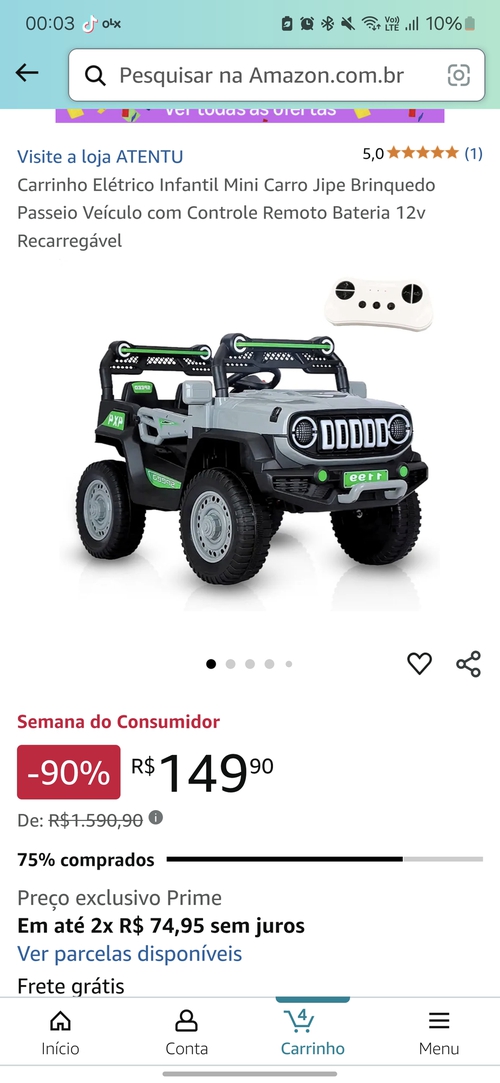Open the Menu hamburger icon

(439, 1033)
